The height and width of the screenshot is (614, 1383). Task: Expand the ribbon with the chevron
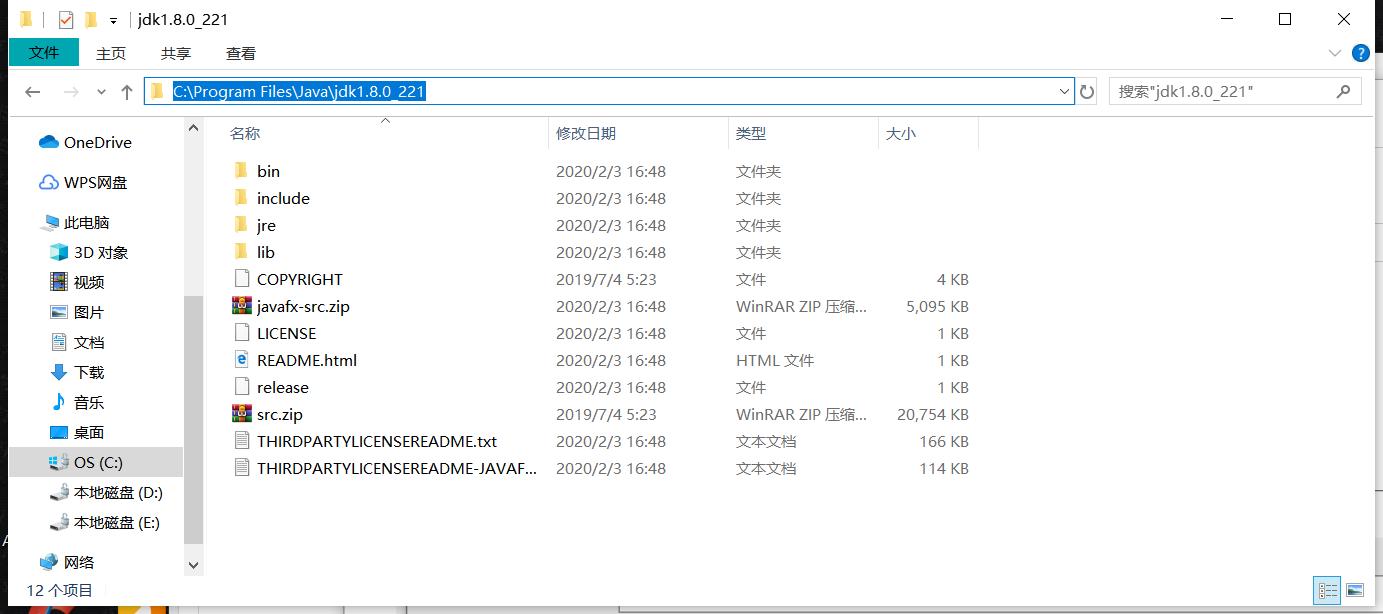pos(1334,53)
